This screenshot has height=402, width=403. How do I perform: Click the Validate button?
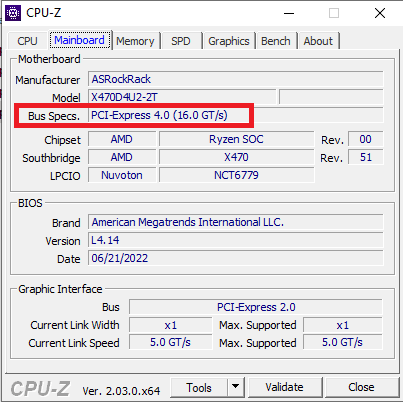tap(285, 387)
